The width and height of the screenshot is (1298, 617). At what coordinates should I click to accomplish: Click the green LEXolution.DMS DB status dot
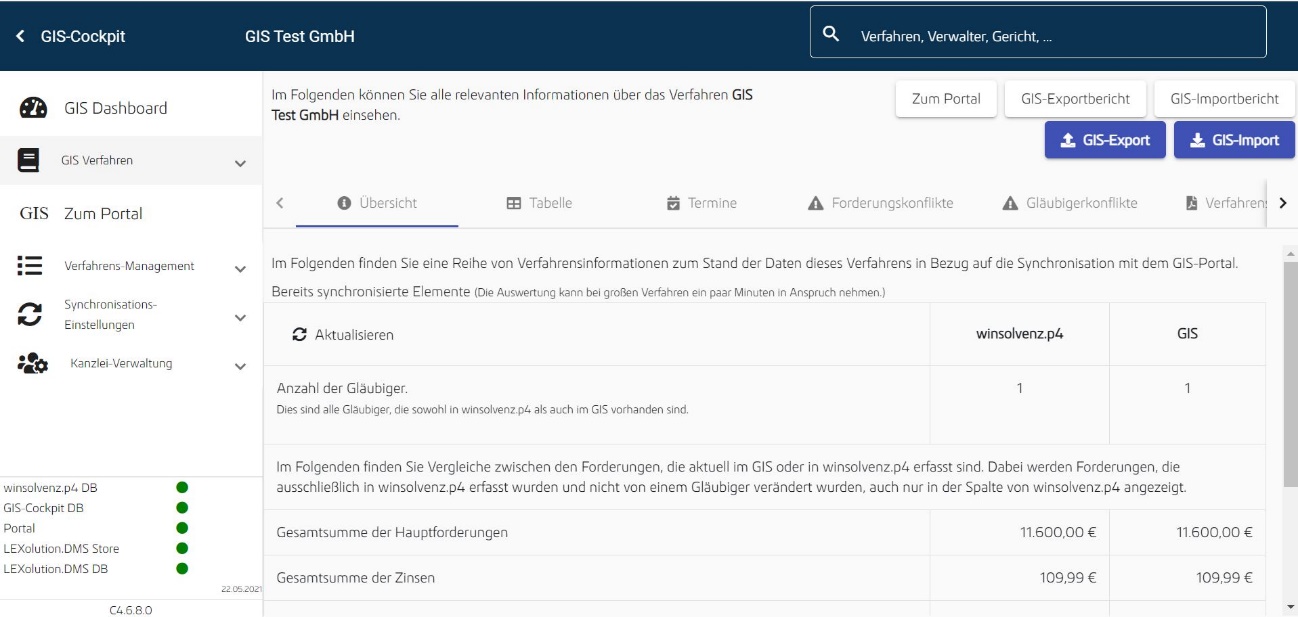[182, 569]
